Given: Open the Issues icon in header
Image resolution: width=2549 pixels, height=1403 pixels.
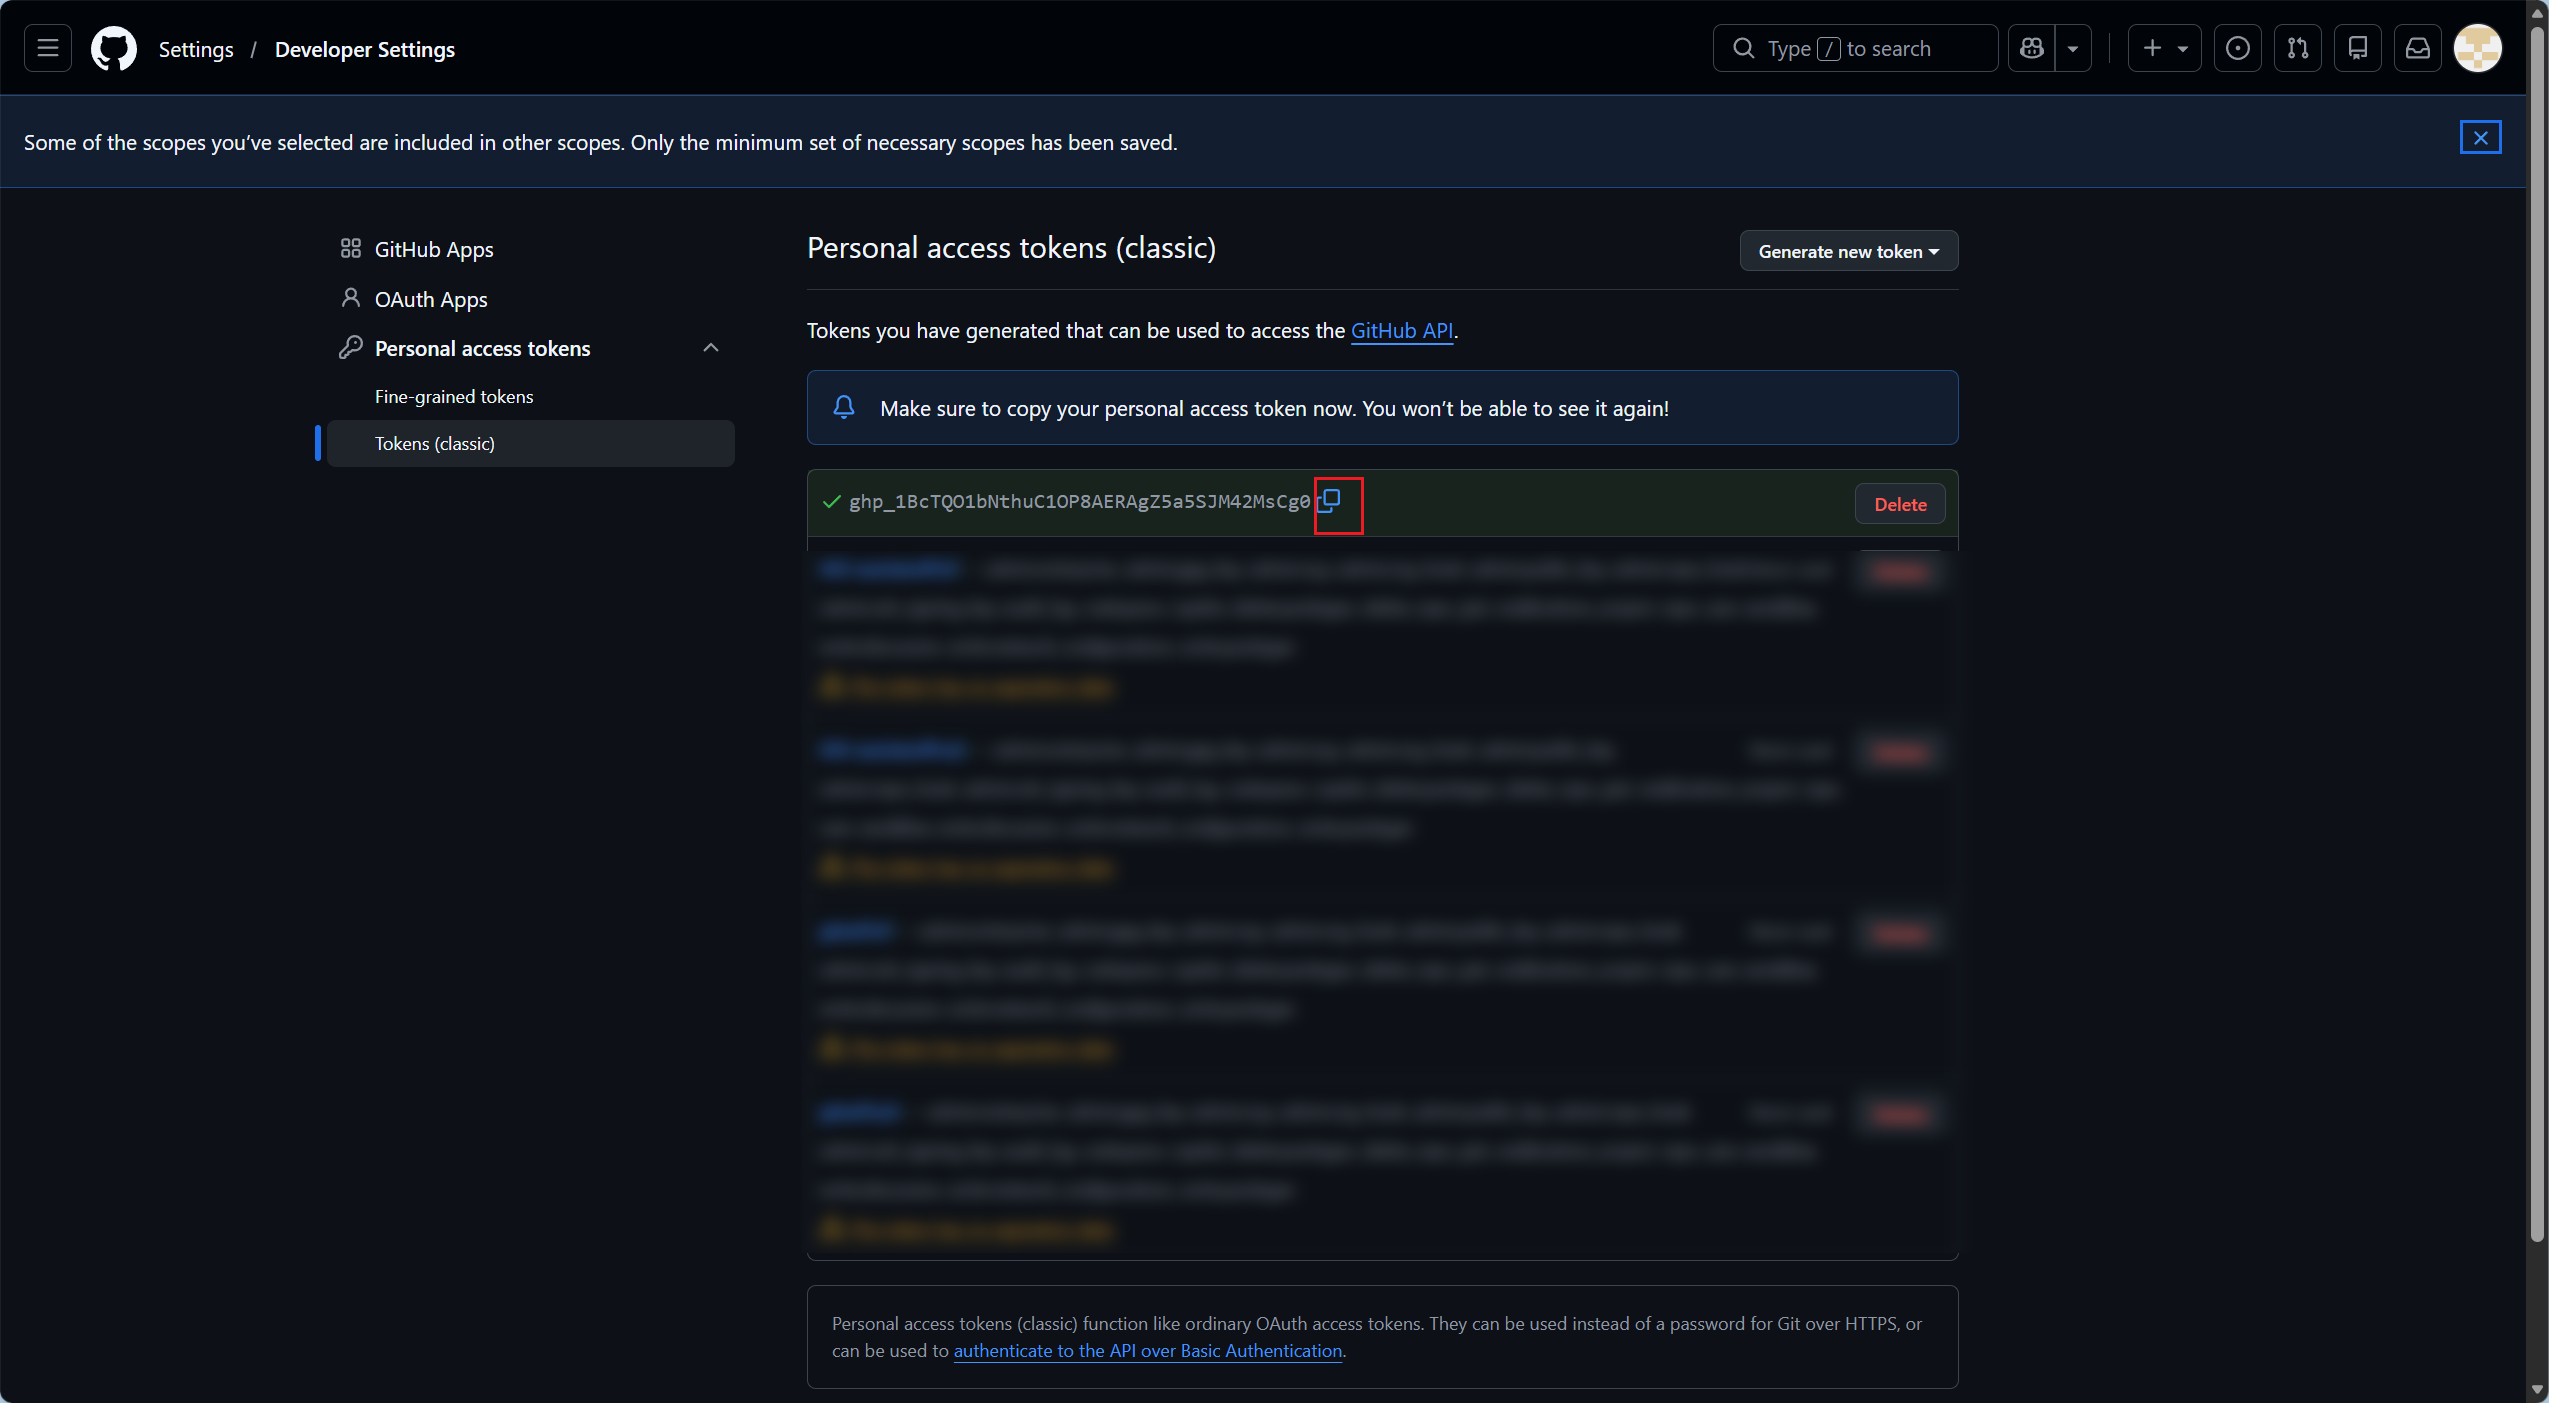Looking at the screenshot, I should point(2238,48).
